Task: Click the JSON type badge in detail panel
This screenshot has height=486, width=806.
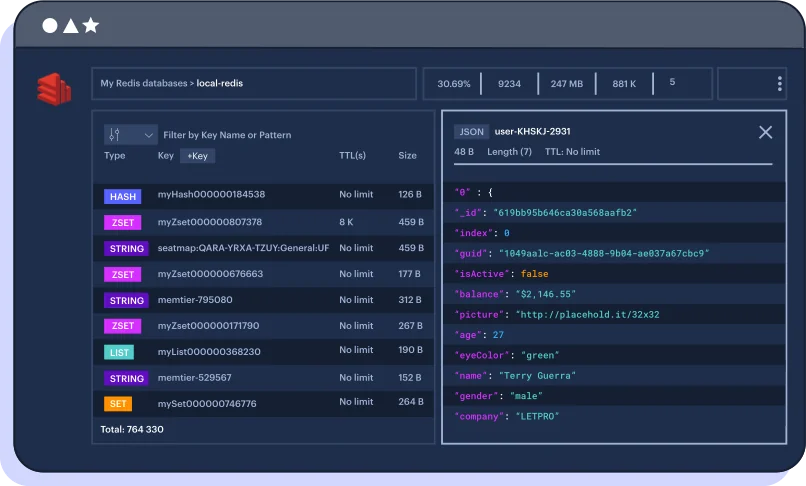Action: [471, 132]
